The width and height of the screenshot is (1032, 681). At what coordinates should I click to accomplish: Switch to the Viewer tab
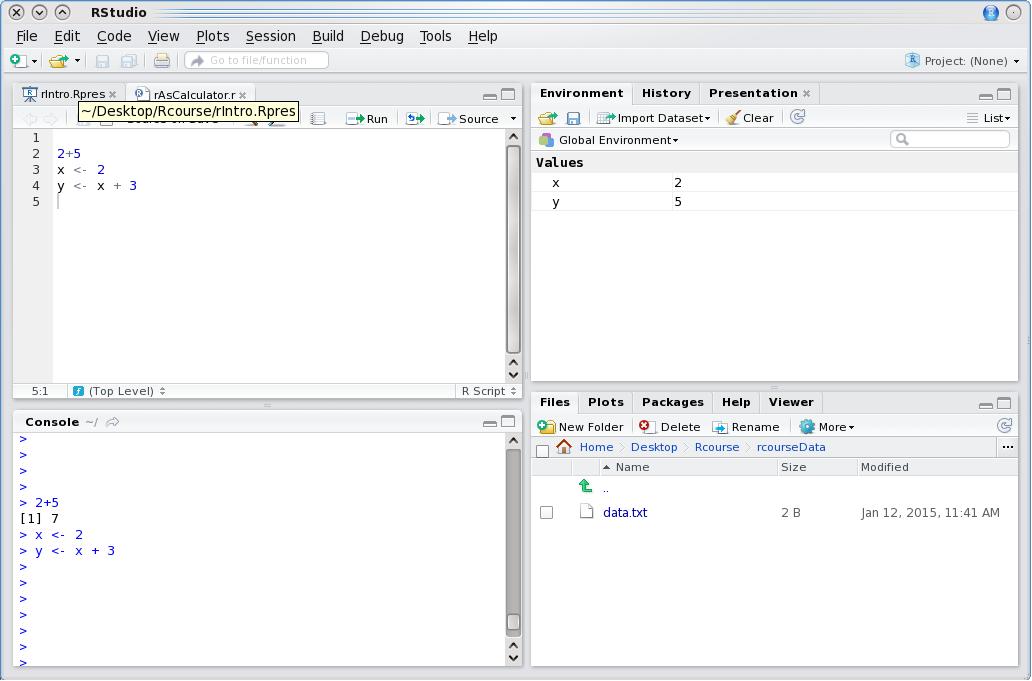tap(790, 402)
